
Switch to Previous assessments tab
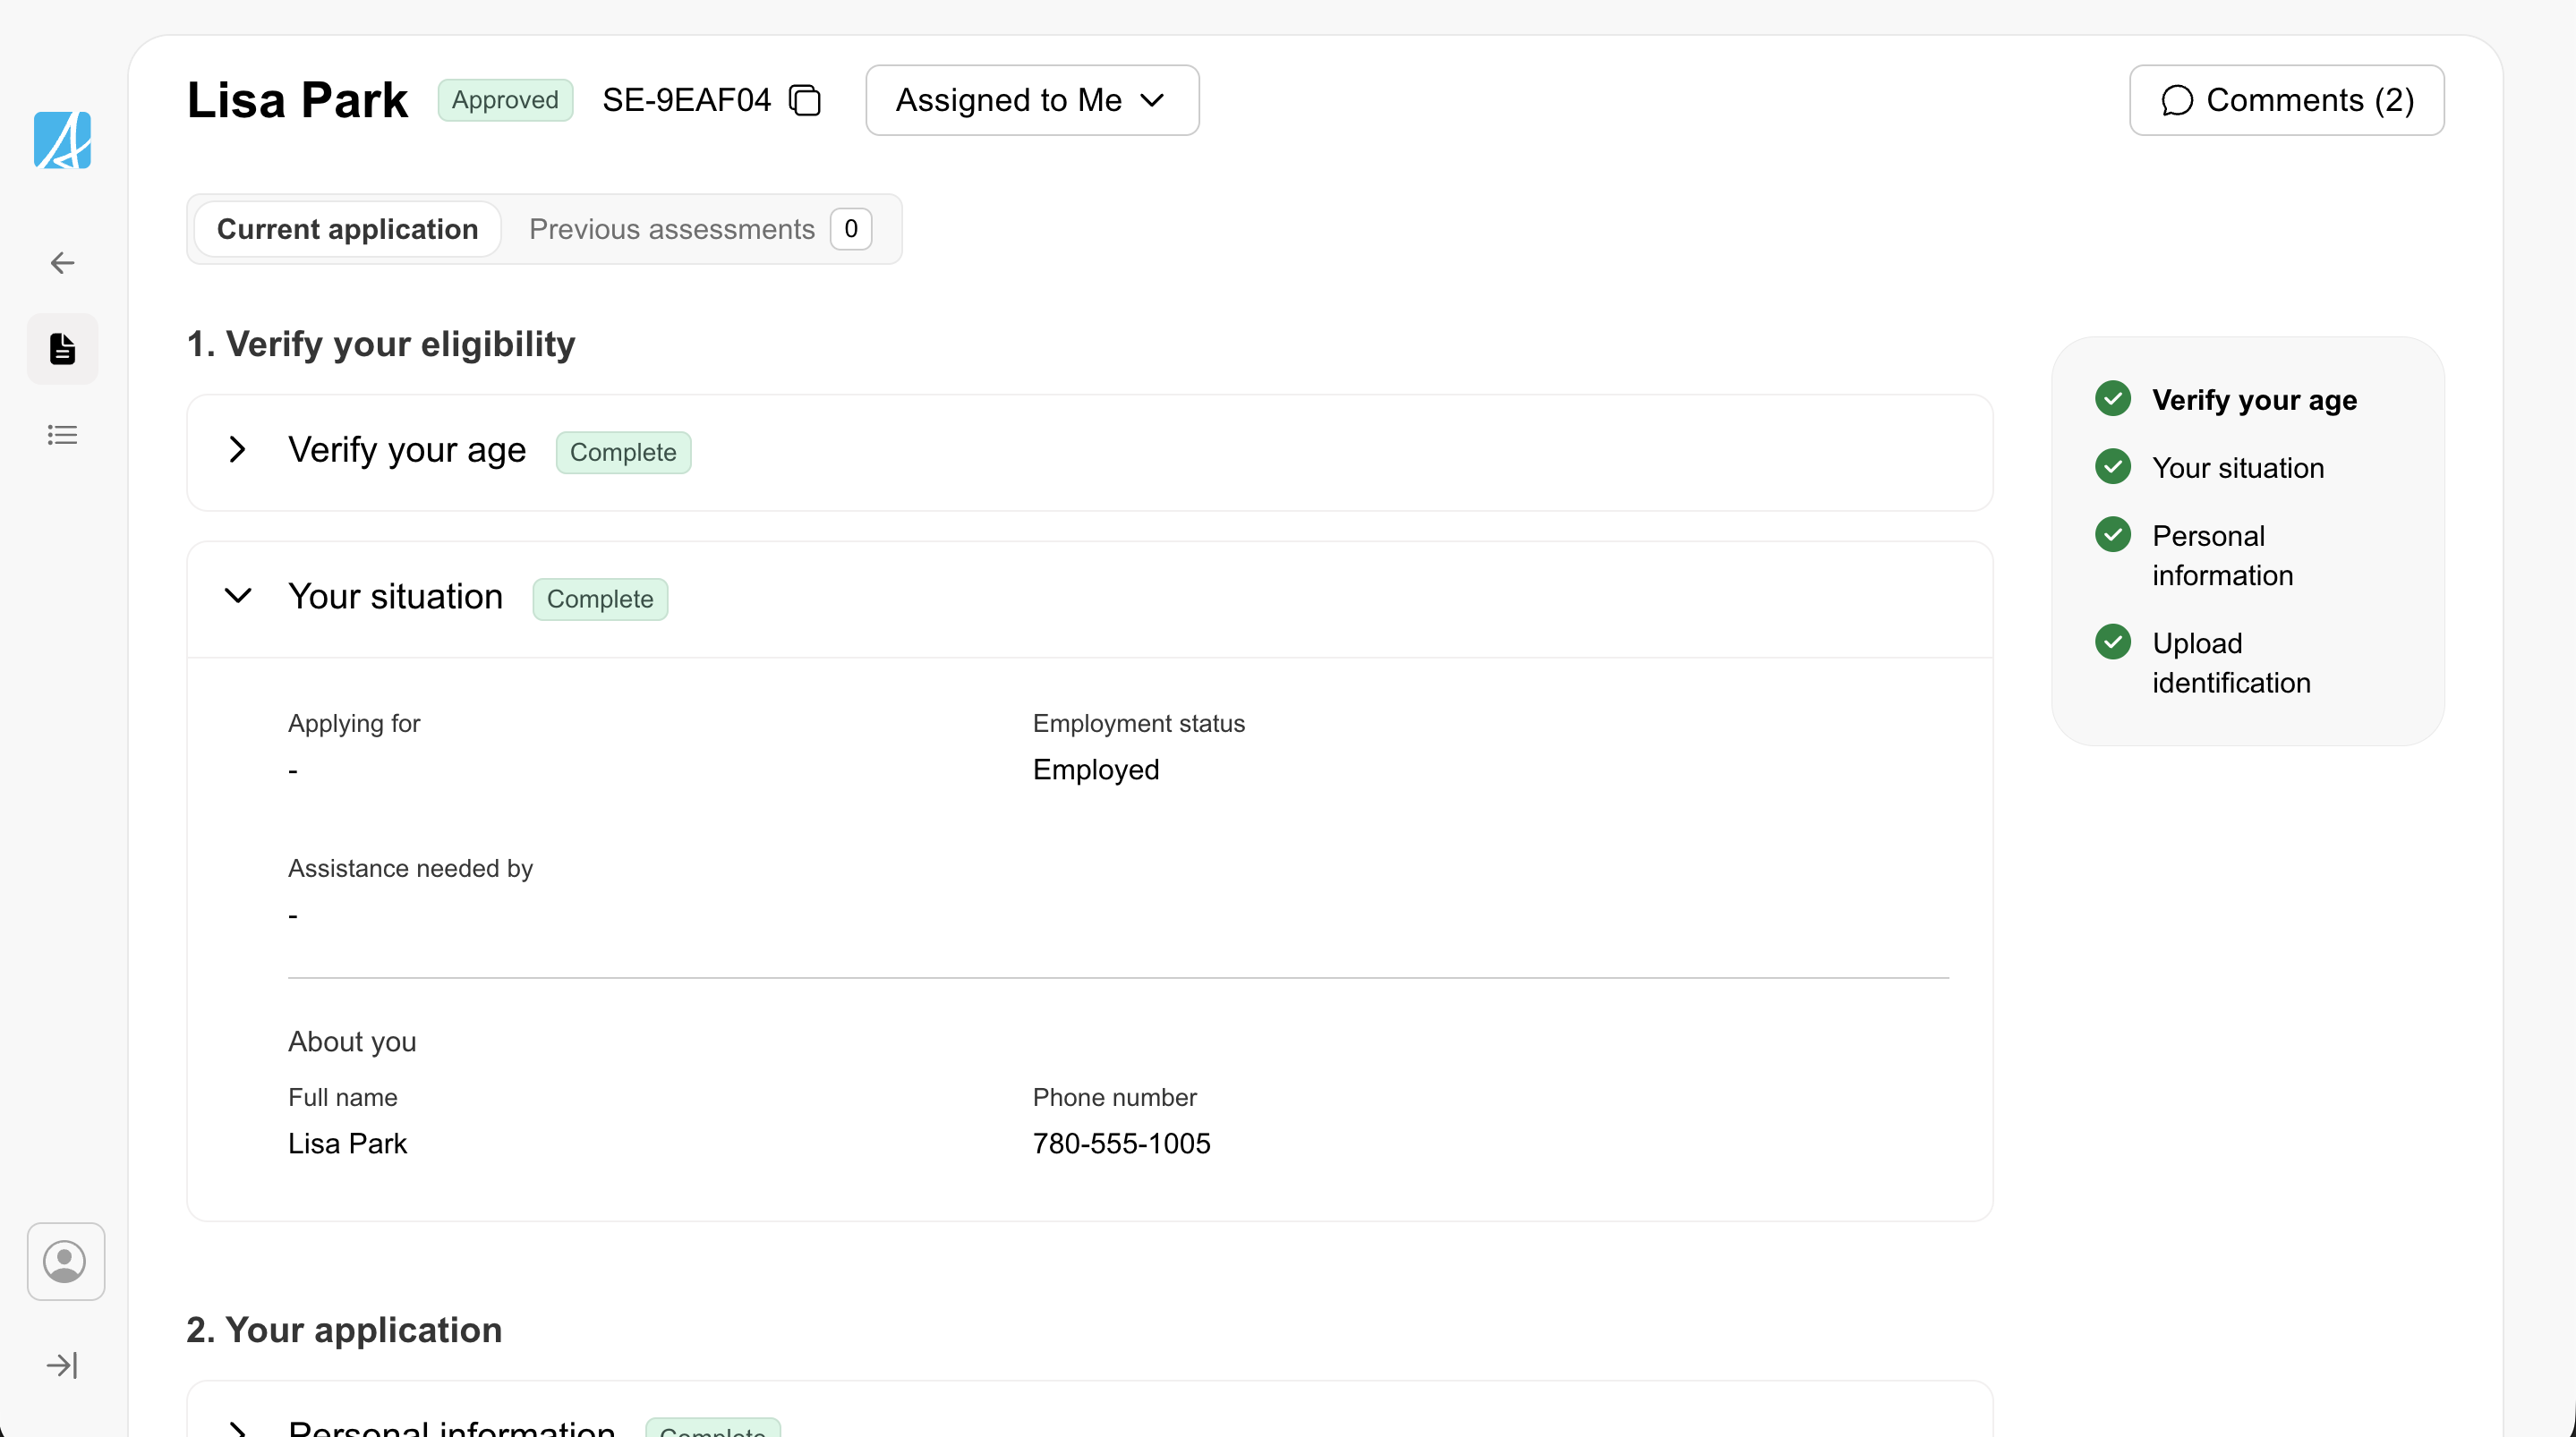(699, 229)
